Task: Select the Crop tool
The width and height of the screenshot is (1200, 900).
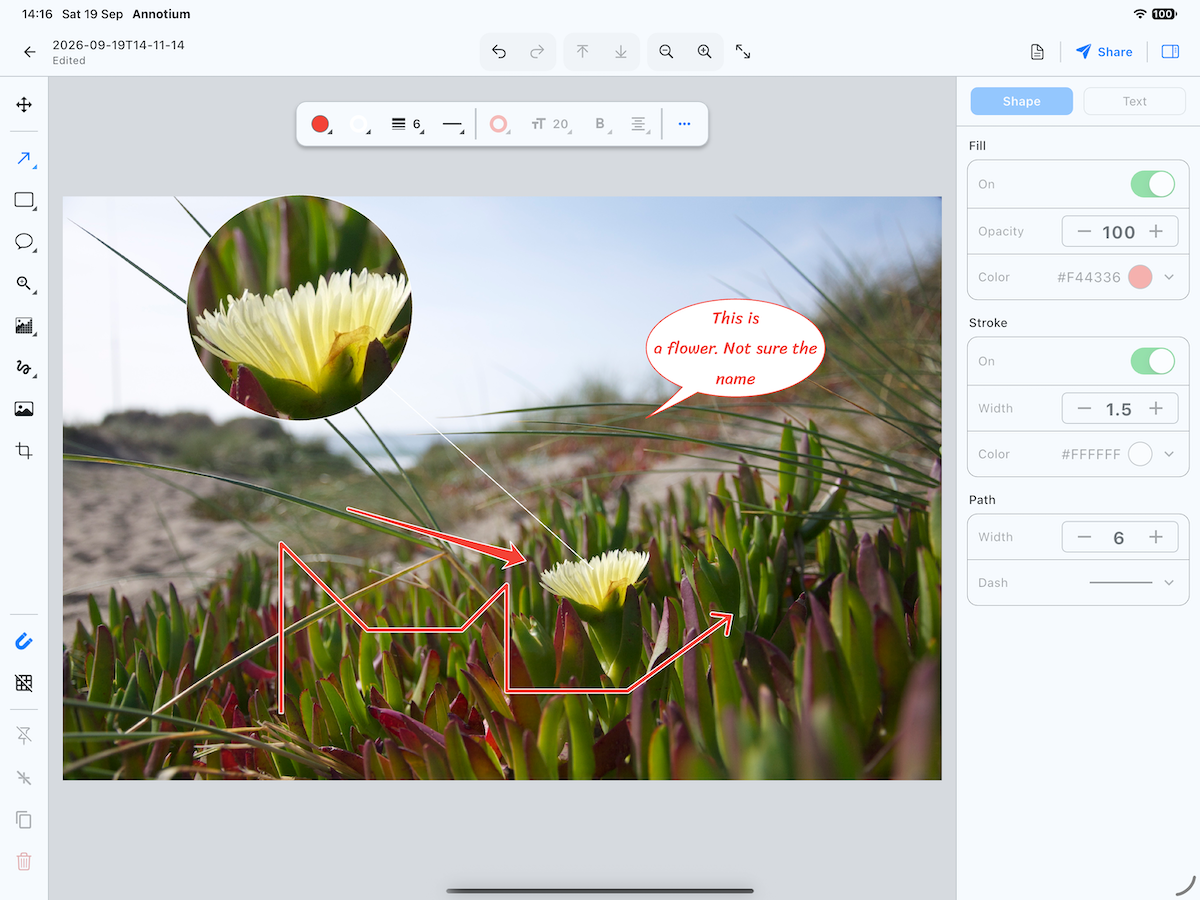Action: [x=24, y=451]
